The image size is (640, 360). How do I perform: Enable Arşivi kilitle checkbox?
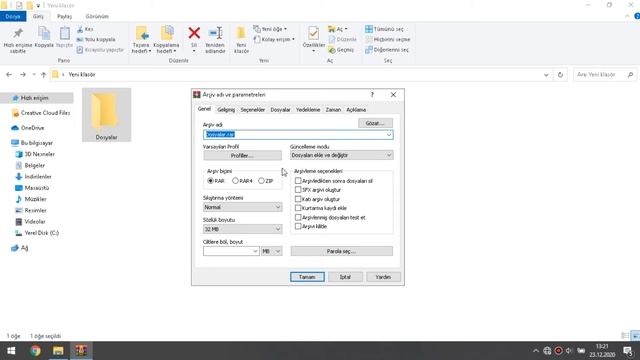pyautogui.click(x=298, y=227)
